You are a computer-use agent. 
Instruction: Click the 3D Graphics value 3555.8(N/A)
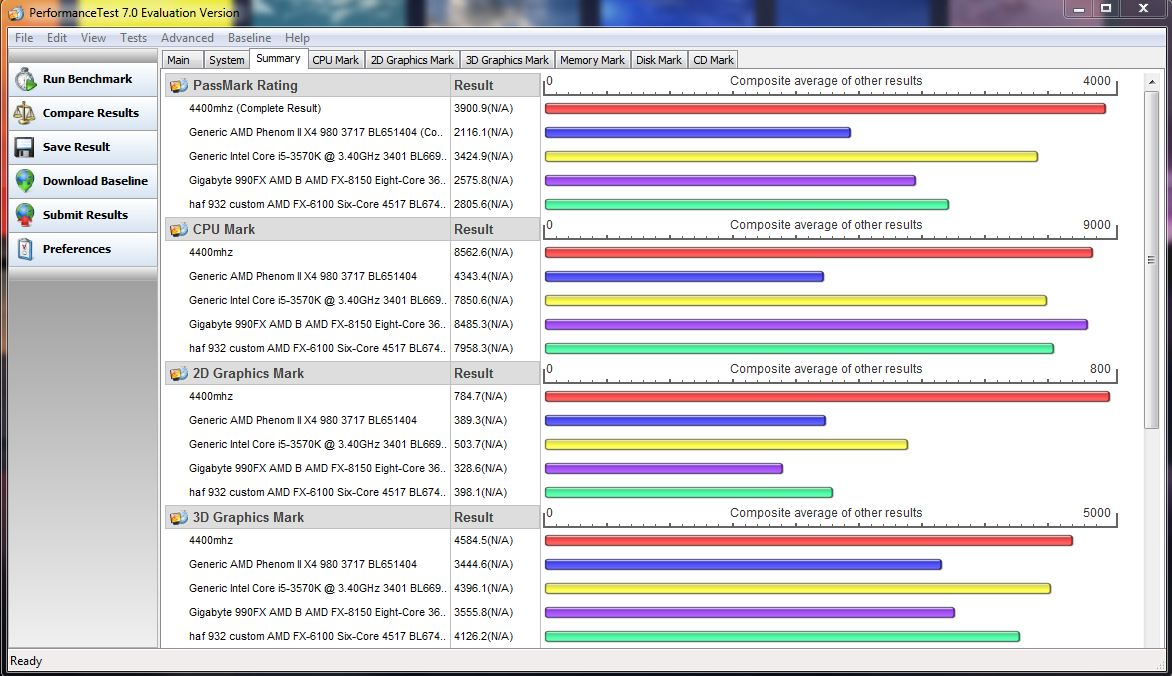pos(483,612)
